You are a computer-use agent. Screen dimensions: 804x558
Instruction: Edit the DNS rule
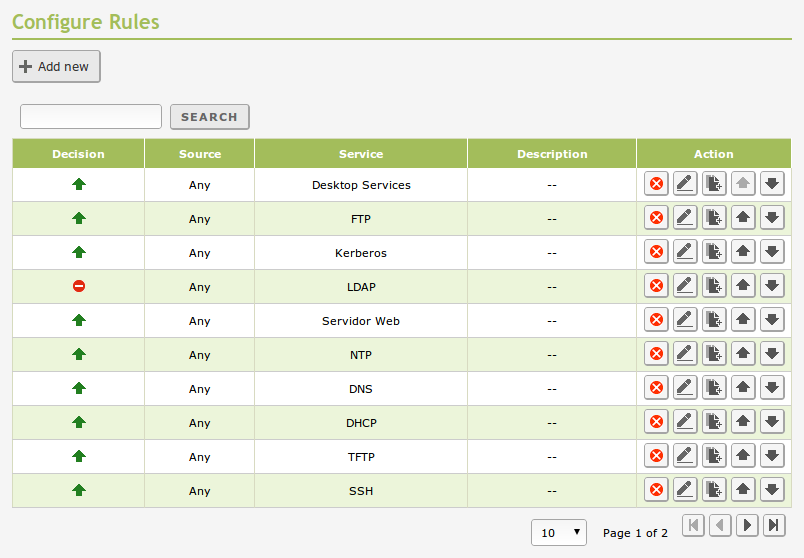pos(685,388)
